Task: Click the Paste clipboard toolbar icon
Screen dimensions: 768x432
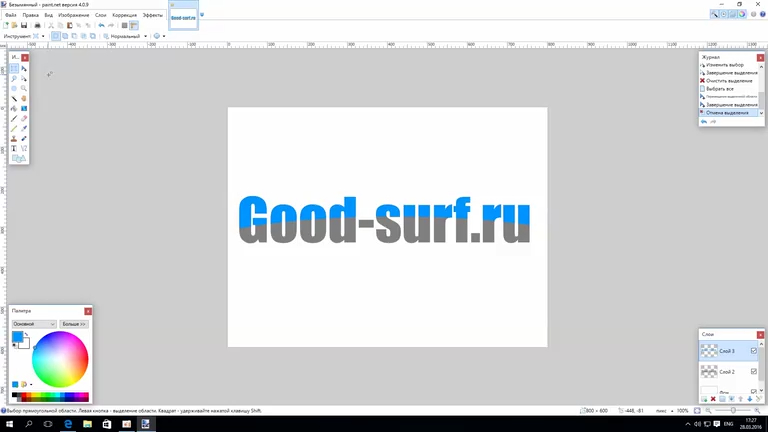Action: (70, 25)
